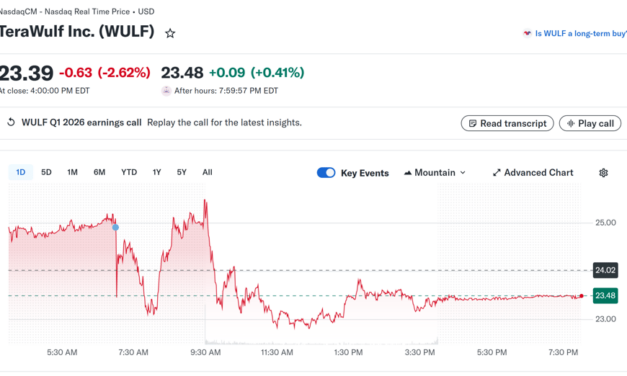Click the Play call button

pyautogui.click(x=590, y=124)
